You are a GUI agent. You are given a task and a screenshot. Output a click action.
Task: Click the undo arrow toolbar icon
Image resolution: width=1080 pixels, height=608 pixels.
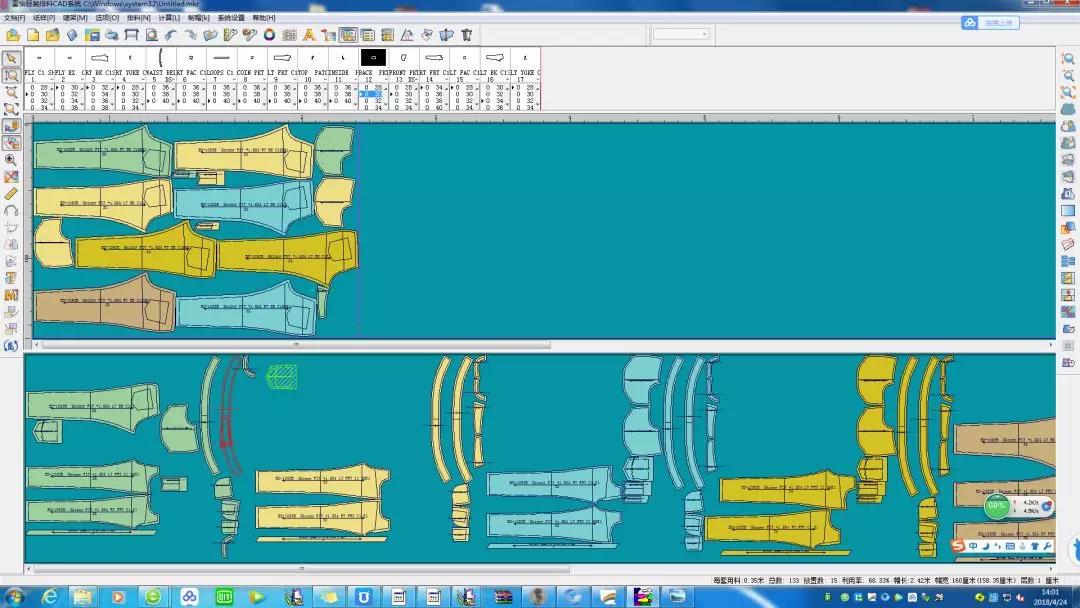171,35
